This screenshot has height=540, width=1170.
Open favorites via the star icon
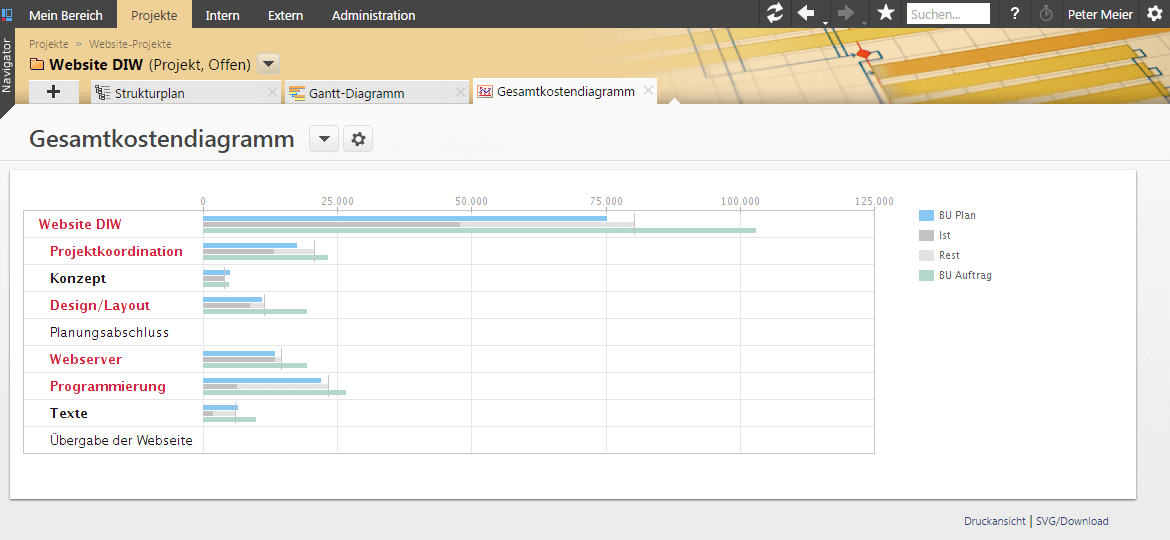coord(886,13)
